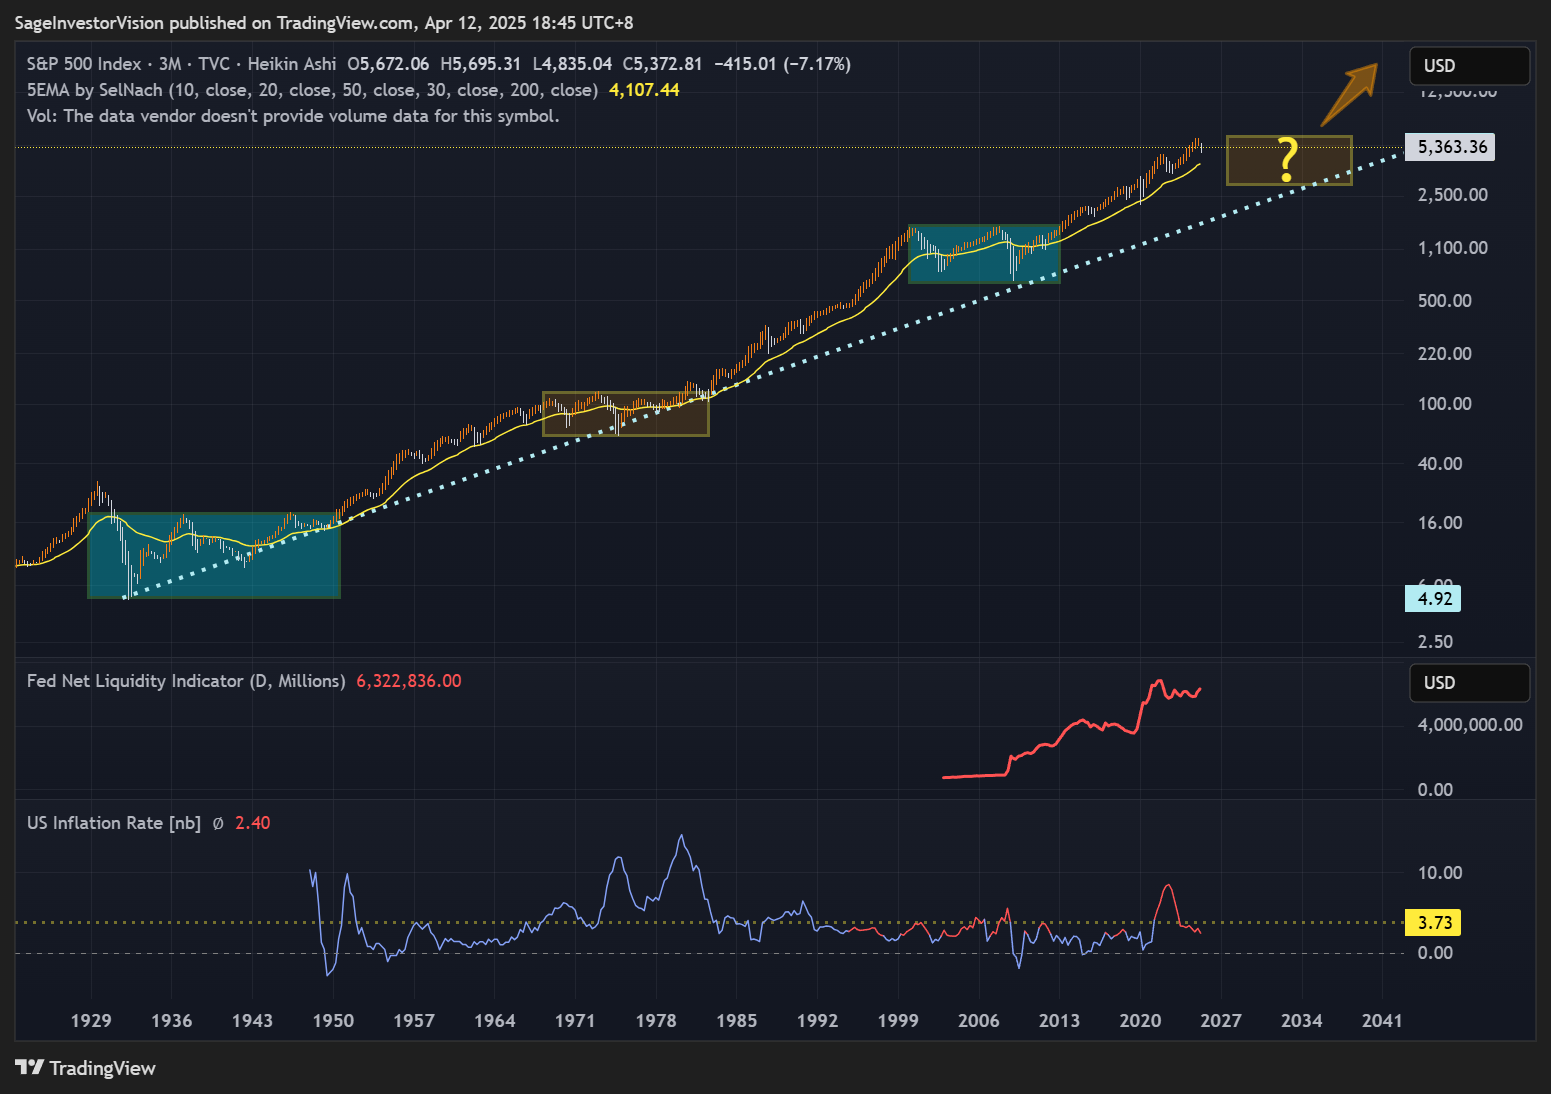Click the L4,835.04 low value
This screenshot has width=1551, height=1094.
point(572,64)
